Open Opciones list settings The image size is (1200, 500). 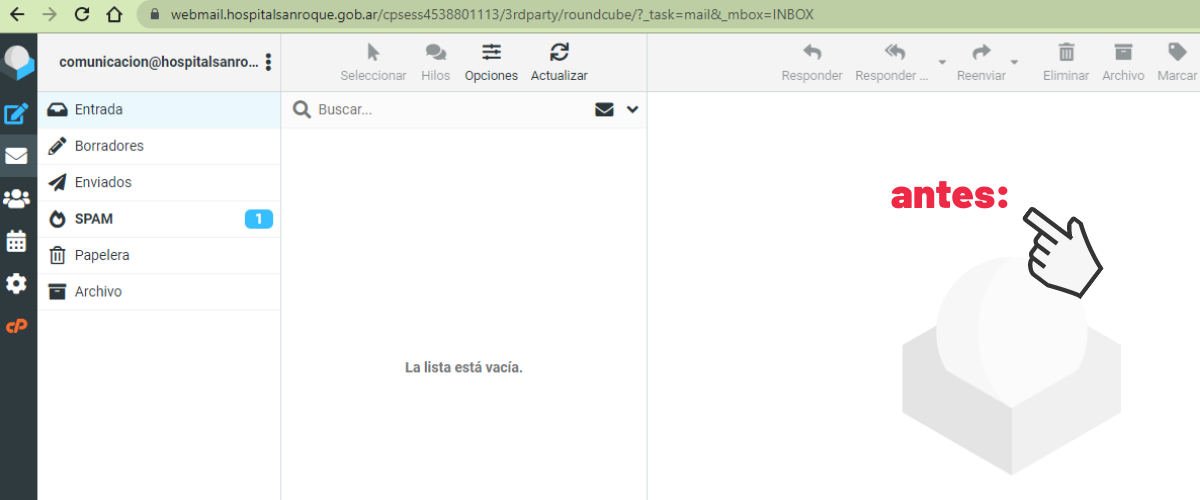[491, 62]
